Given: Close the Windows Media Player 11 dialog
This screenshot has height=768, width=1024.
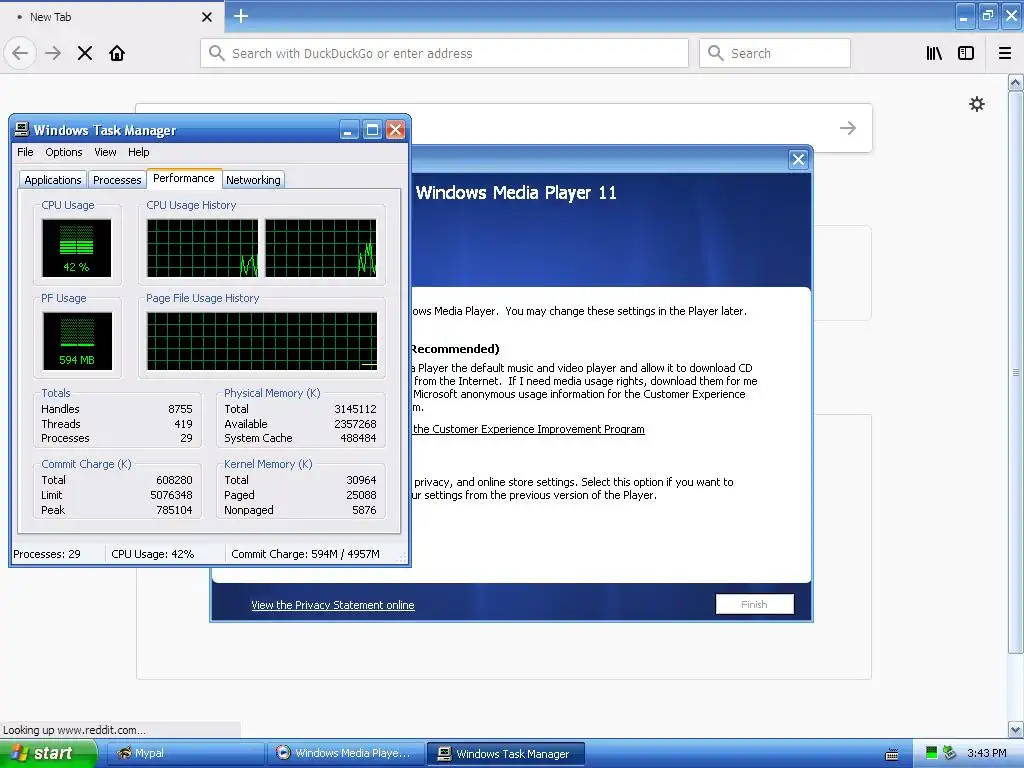Looking at the screenshot, I should (x=798, y=159).
